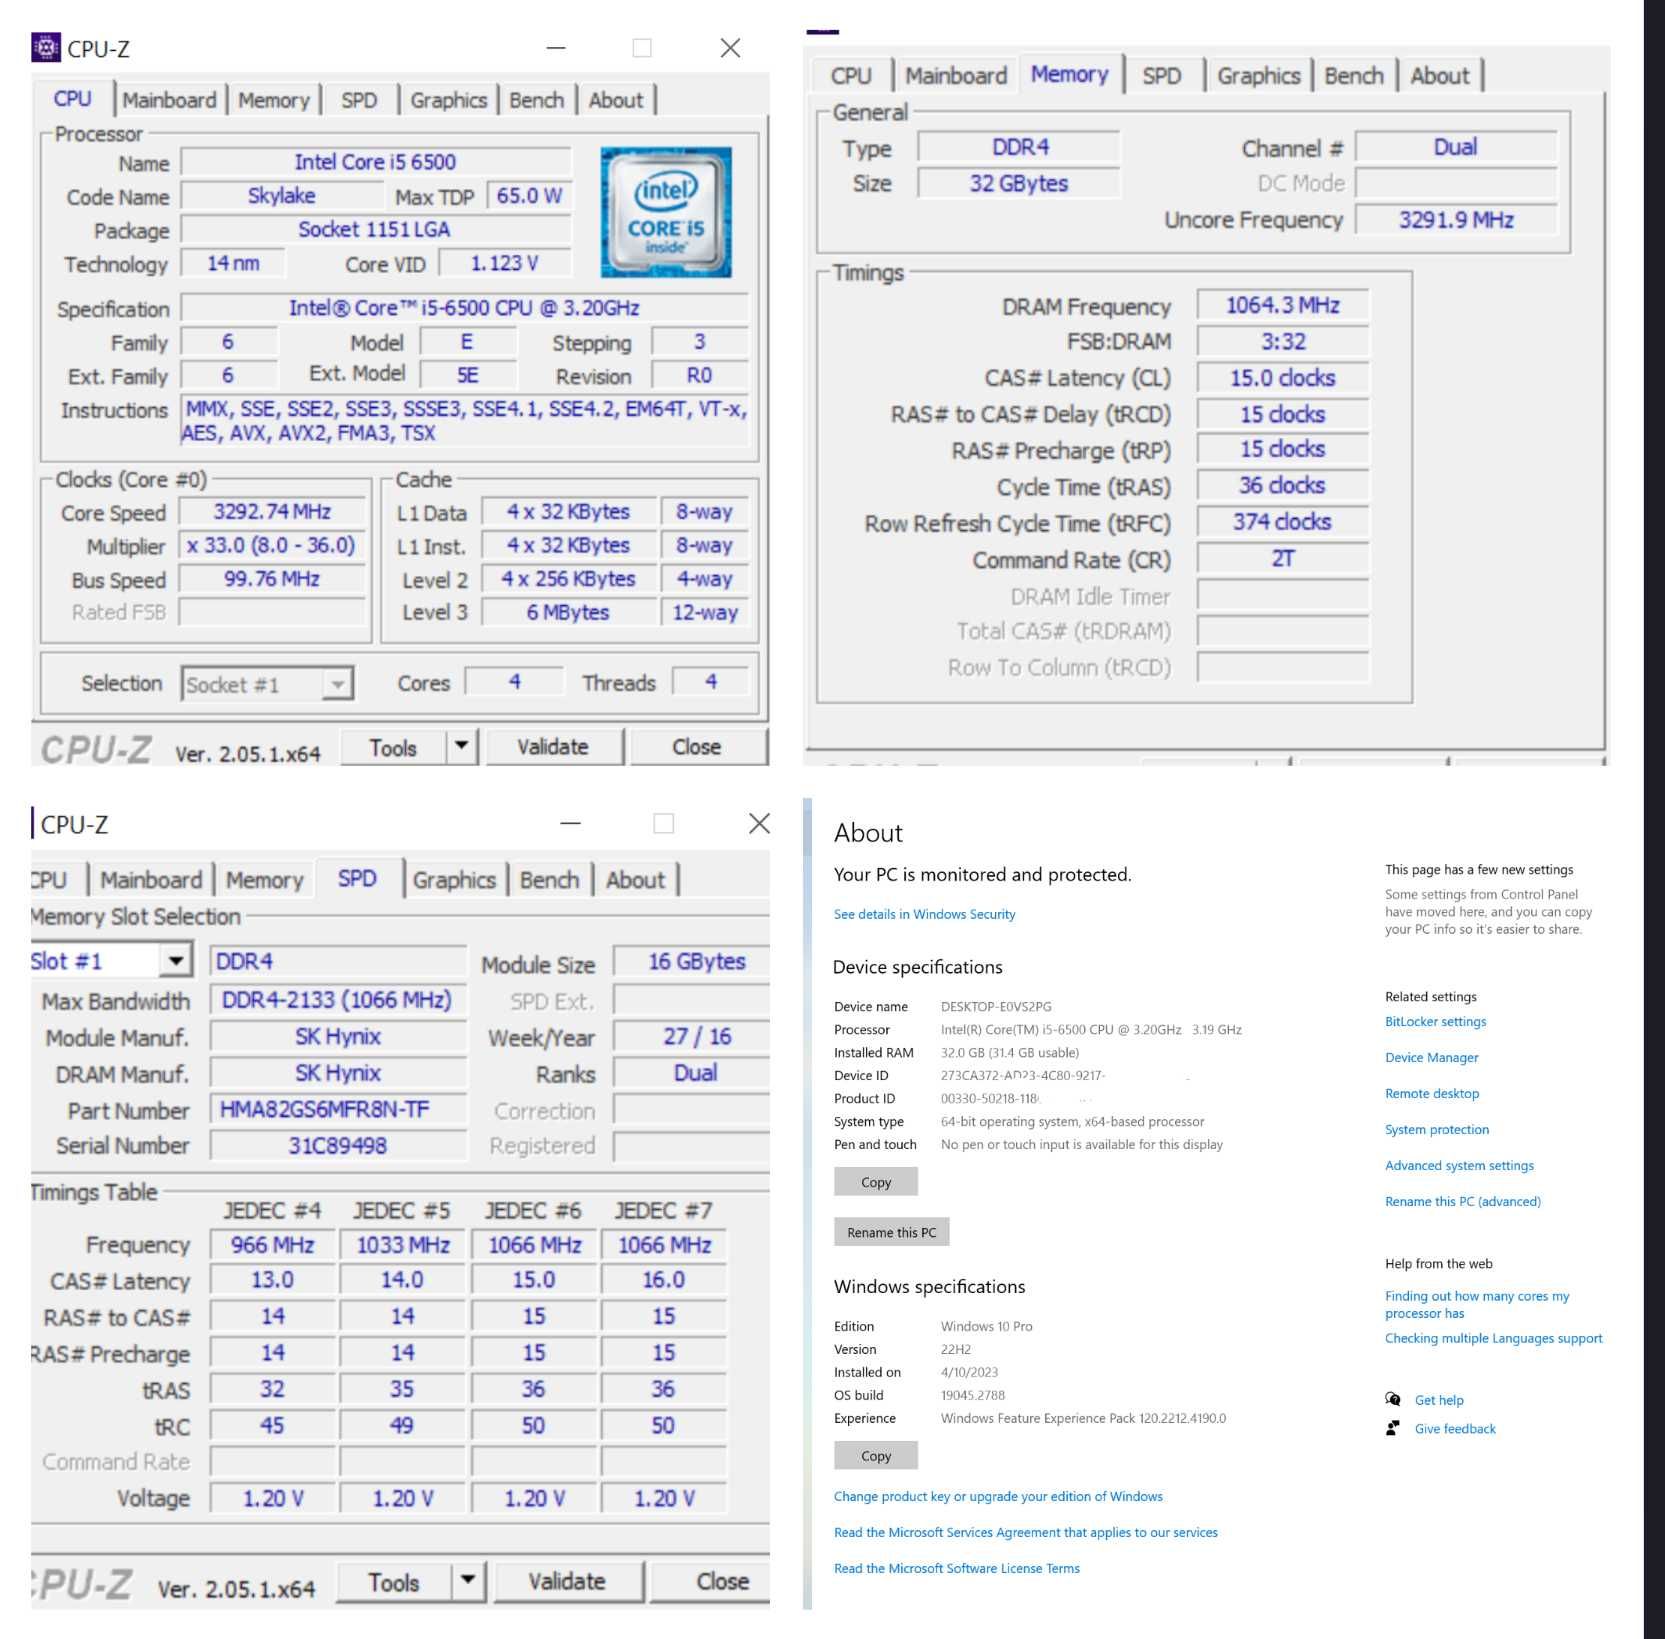Click Change product key or upgrade edition link
Image resolution: width=1665 pixels, height=1639 pixels.
coord(998,1496)
